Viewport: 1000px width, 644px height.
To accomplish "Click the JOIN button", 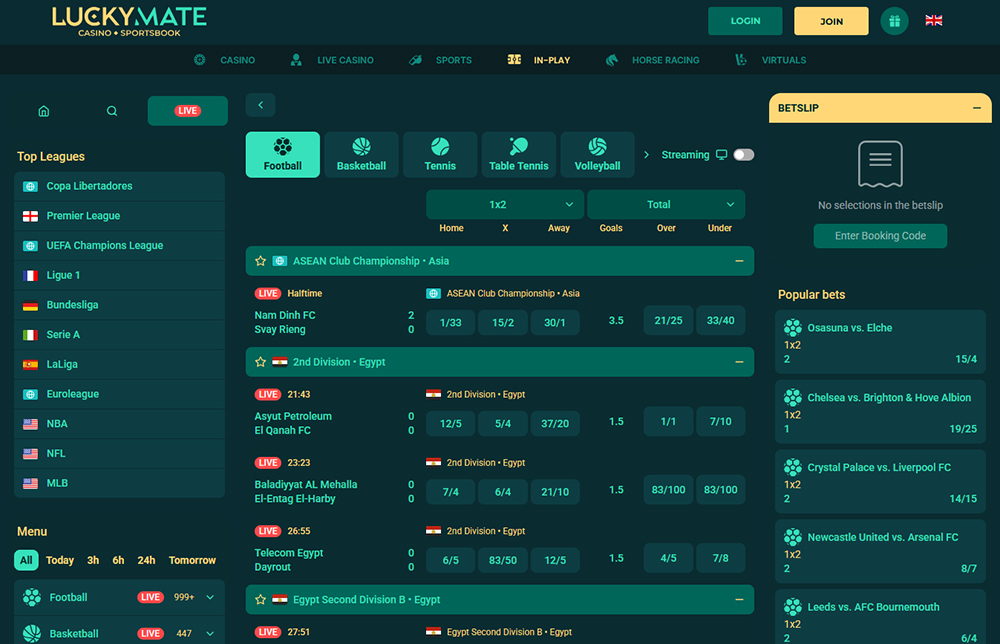I will [831, 21].
